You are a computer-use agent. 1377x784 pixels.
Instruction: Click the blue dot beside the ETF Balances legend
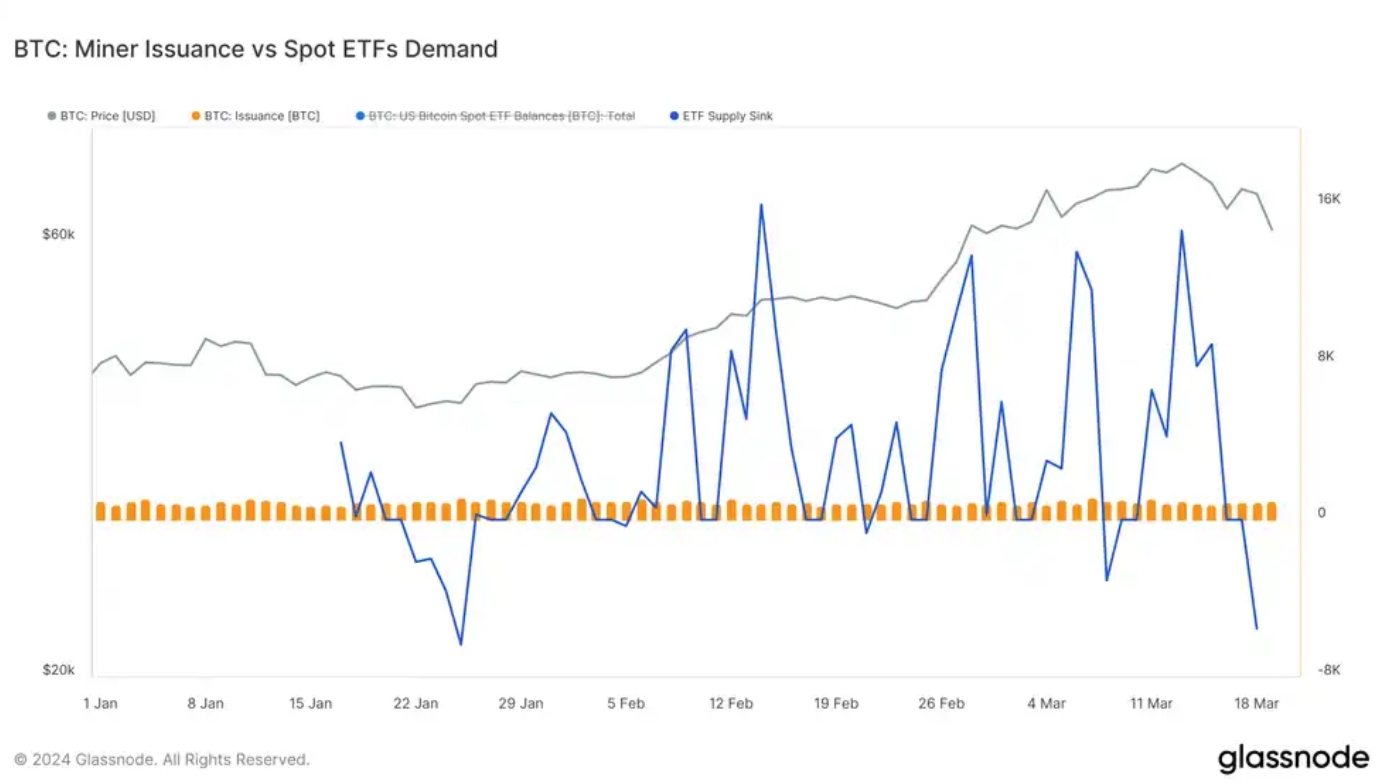pyautogui.click(x=362, y=115)
